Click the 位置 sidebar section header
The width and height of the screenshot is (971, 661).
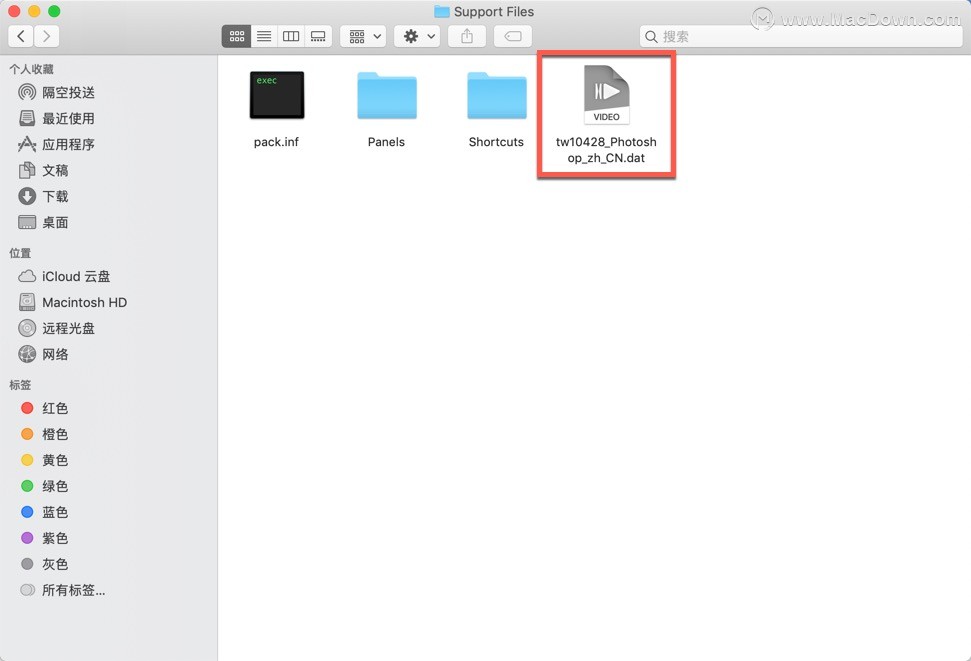pyautogui.click(x=20, y=253)
